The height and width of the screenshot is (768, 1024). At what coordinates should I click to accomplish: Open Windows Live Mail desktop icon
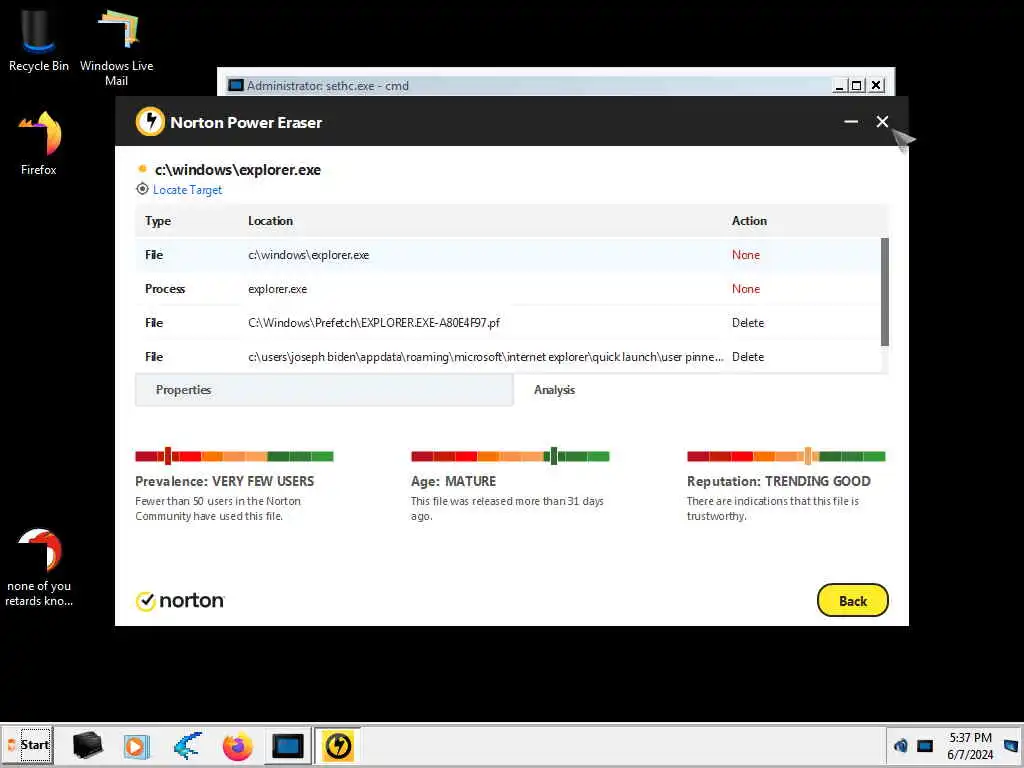[x=116, y=48]
